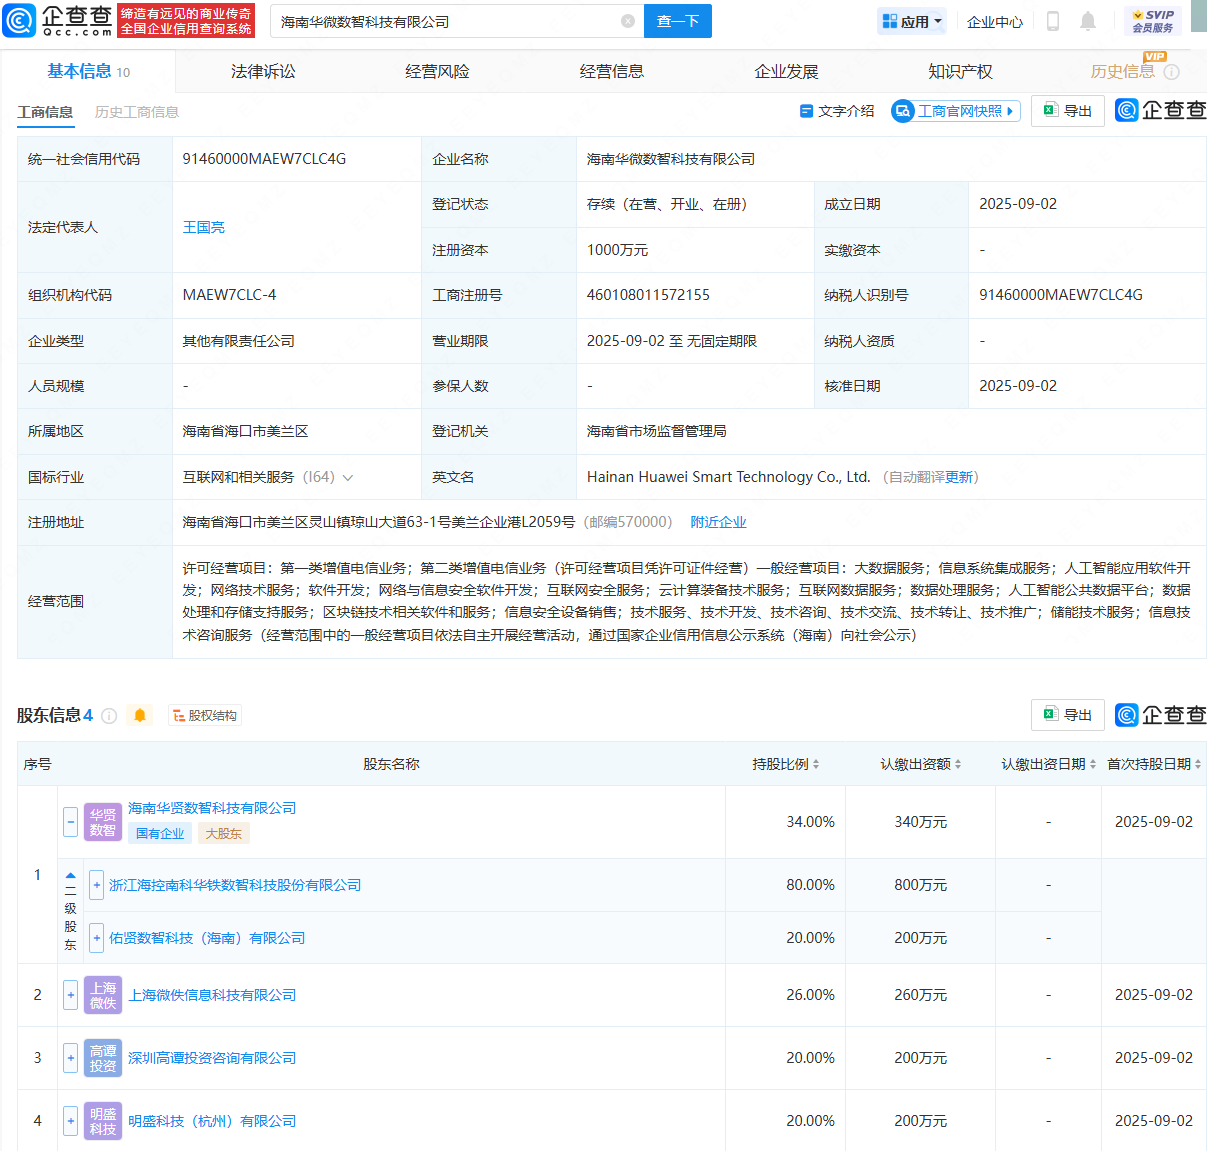Viewport: 1207px width, 1151px height.
Task: Switch to the 法律诉讼 tab
Action: 263,71
